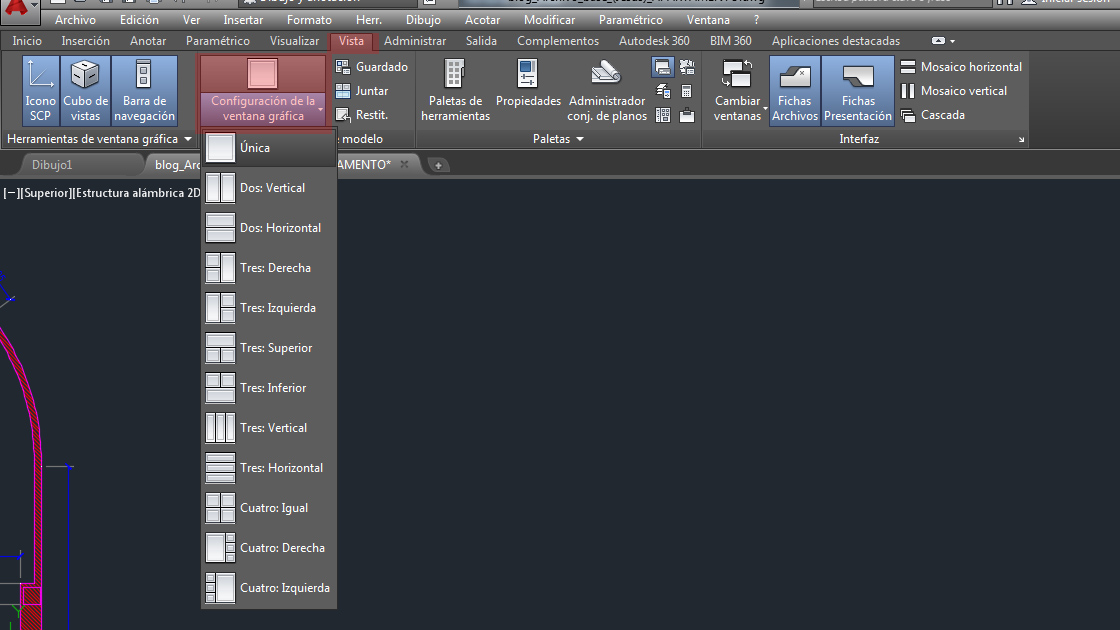Viewport: 1120px width, 630px height.
Task: Select Tres: Superior viewport layout
Action: (x=269, y=348)
